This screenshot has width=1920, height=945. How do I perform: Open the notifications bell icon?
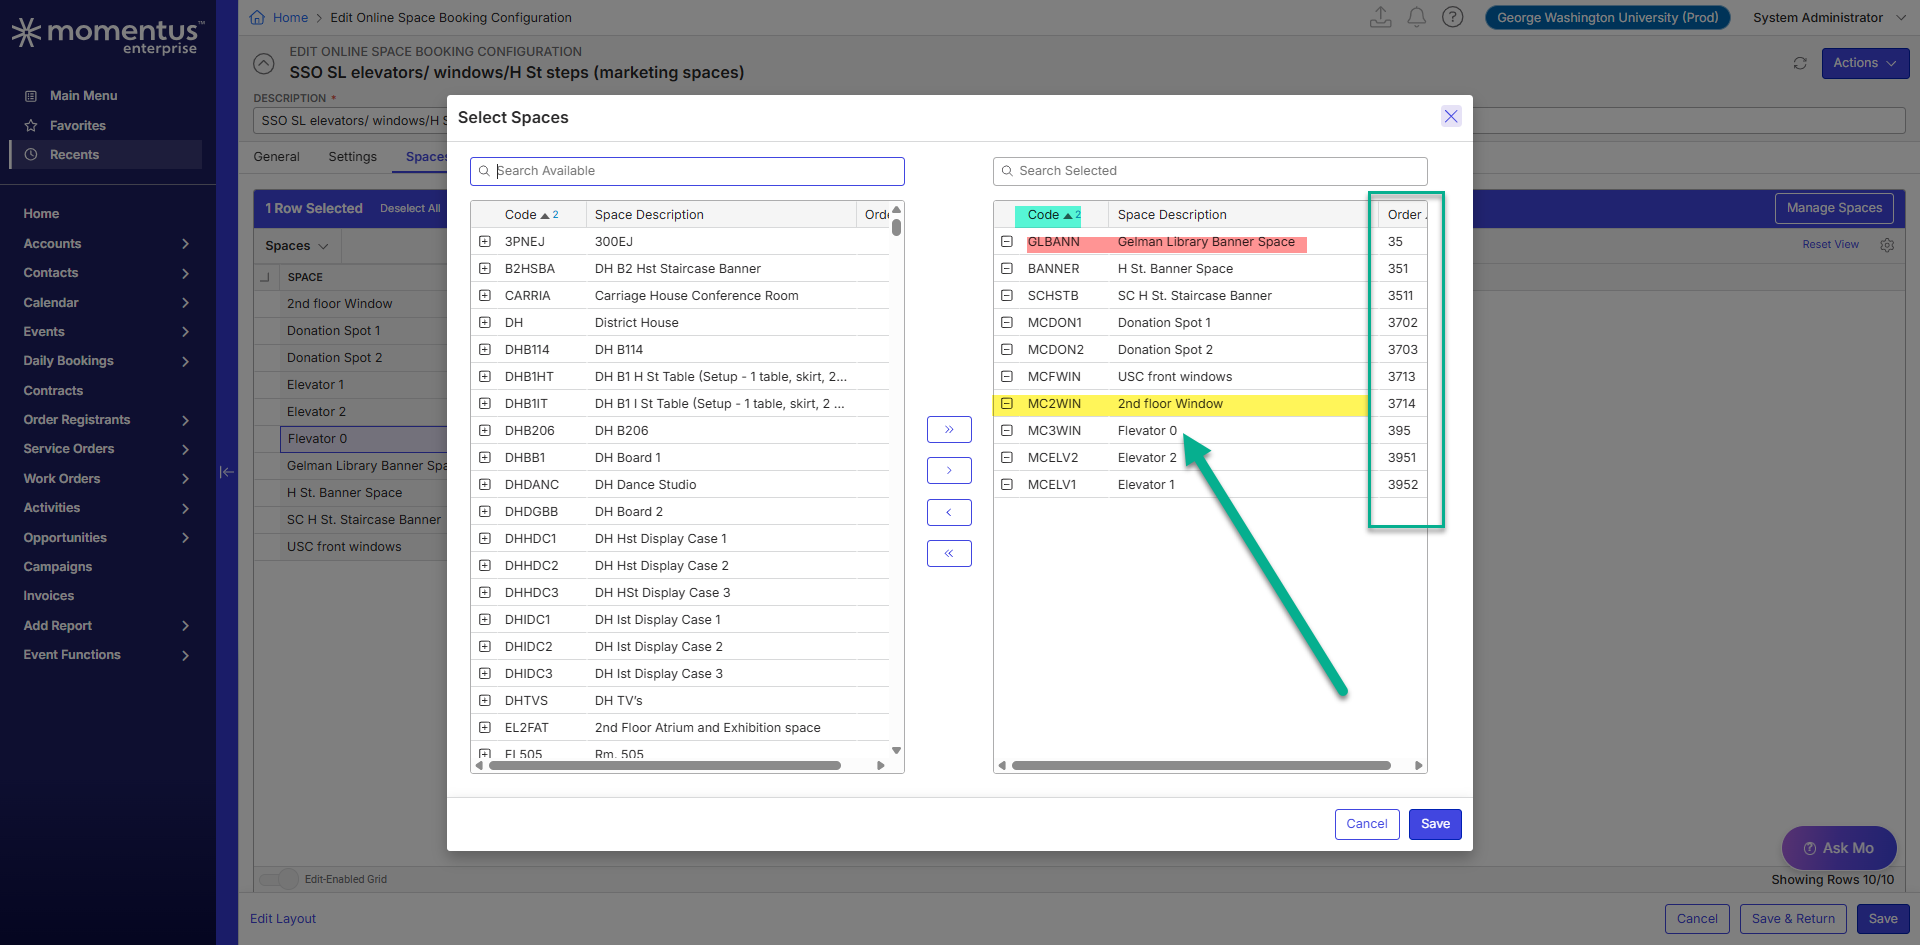(x=1416, y=17)
